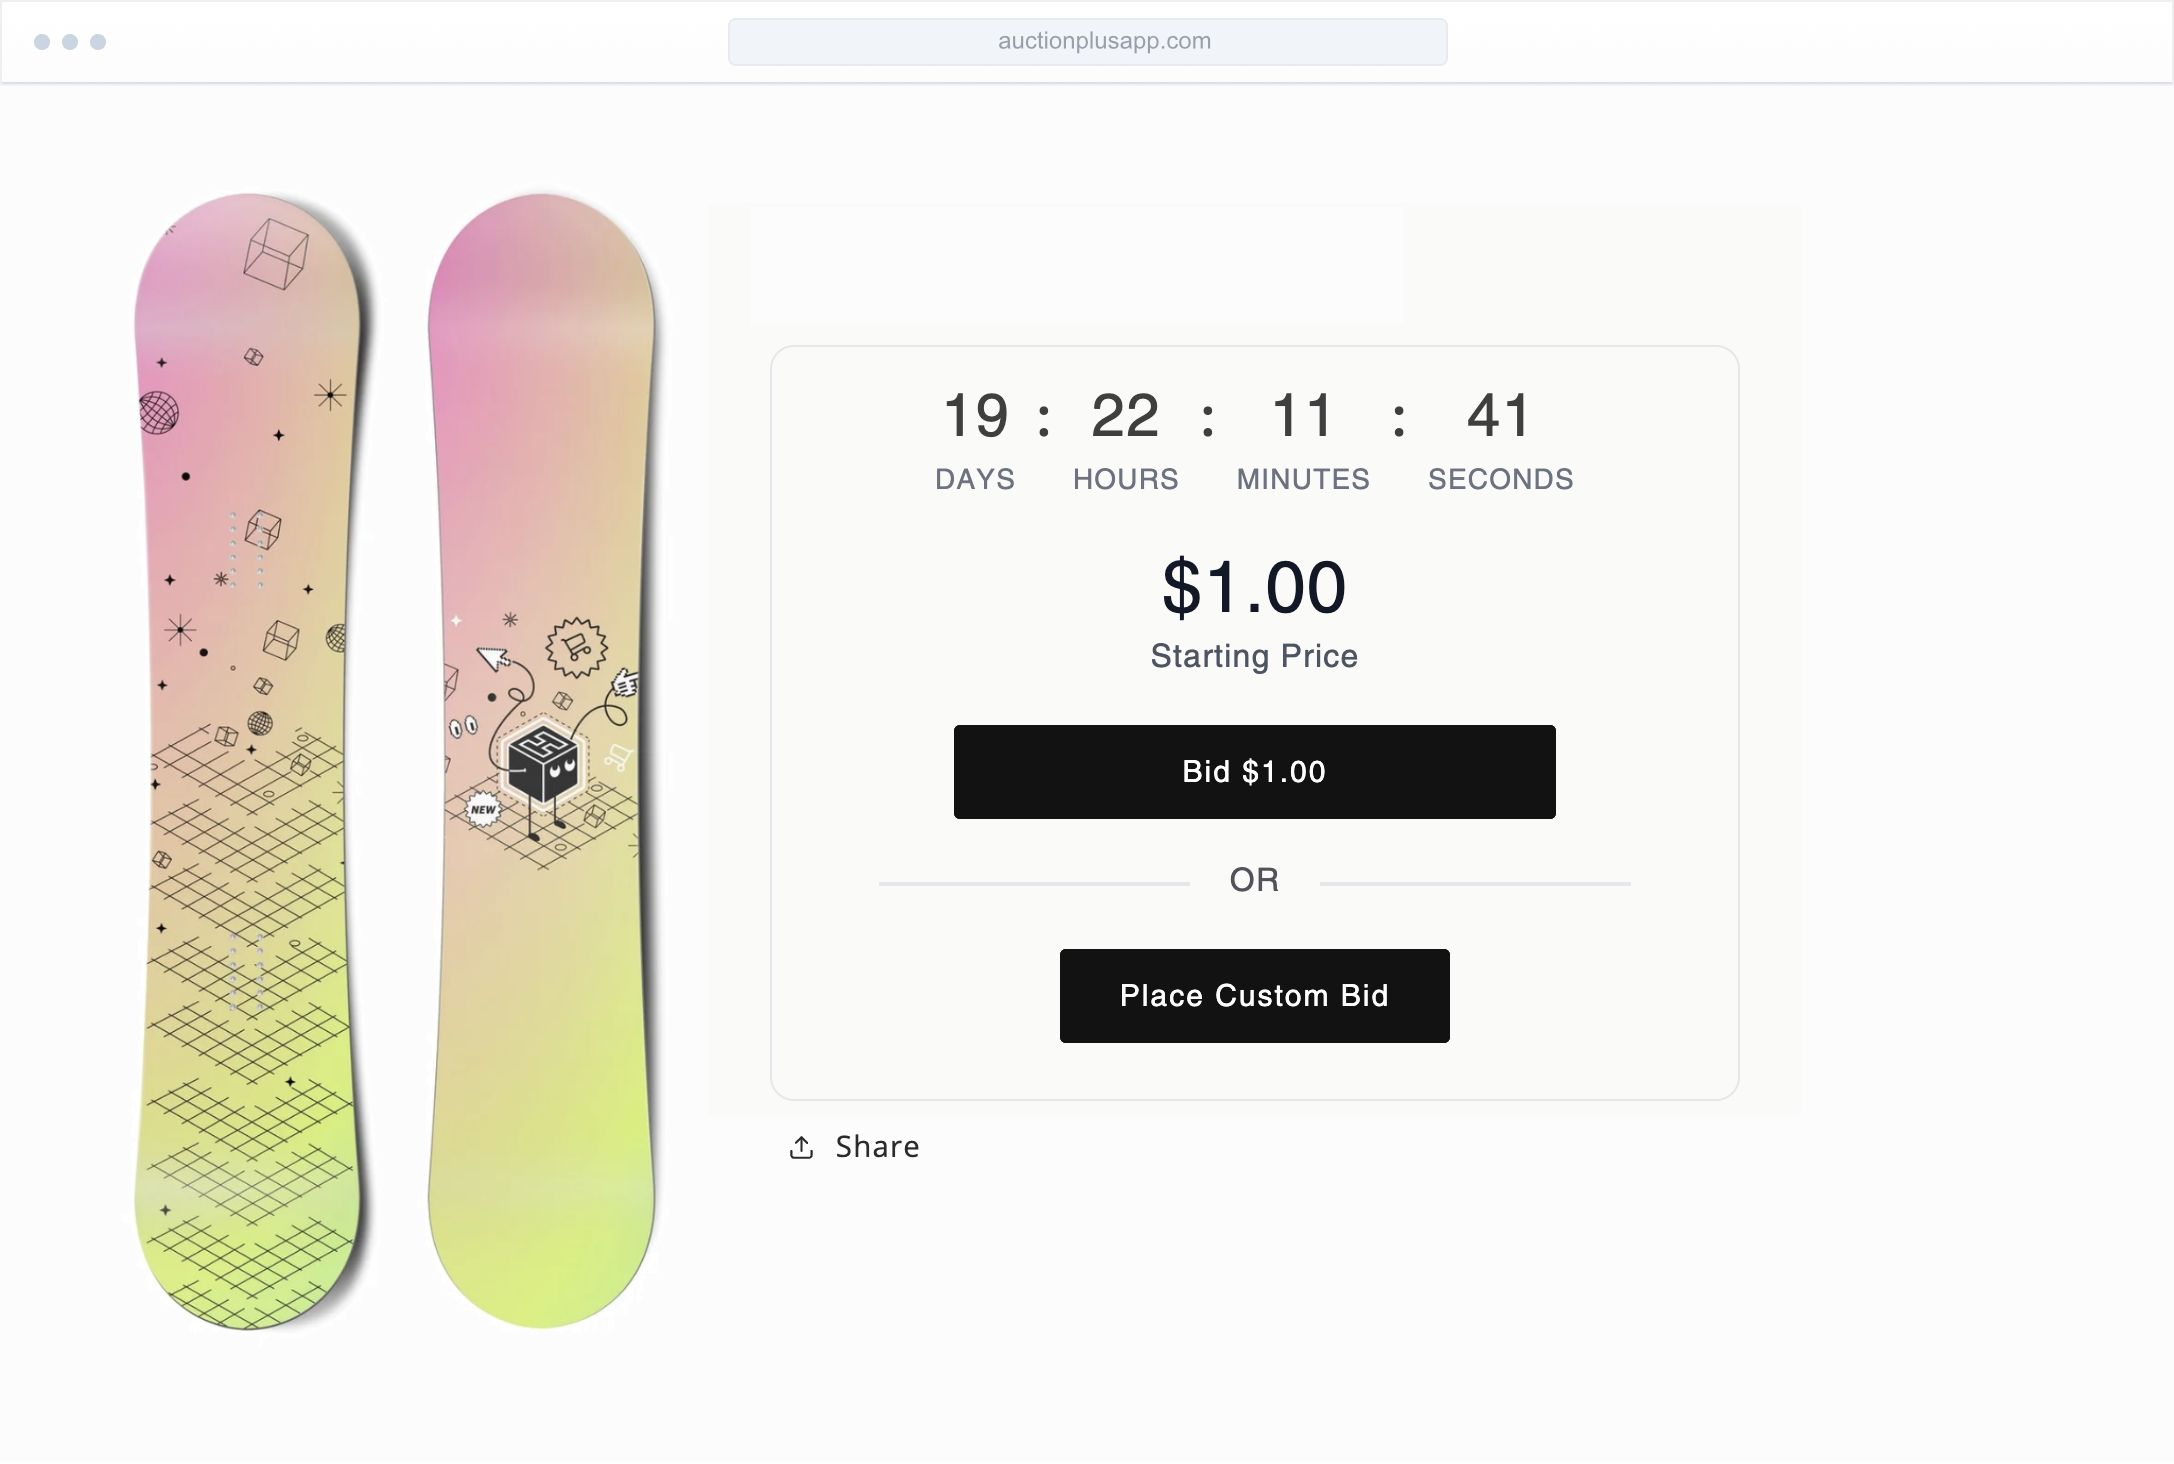The height and width of the screenshot is (1464, 2174).
Task: Click the minutes countdown value 11
Action: point(1302,416)
